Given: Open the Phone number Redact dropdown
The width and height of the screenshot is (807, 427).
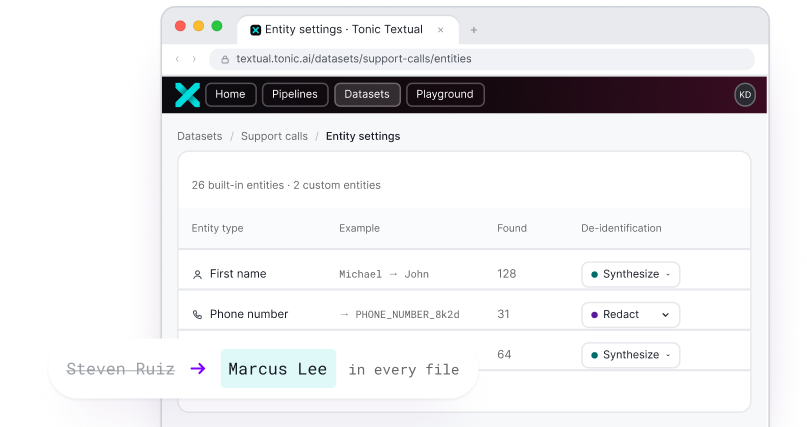Looking at the screenshot, I should pyautogui.click(x=630, y=314).
